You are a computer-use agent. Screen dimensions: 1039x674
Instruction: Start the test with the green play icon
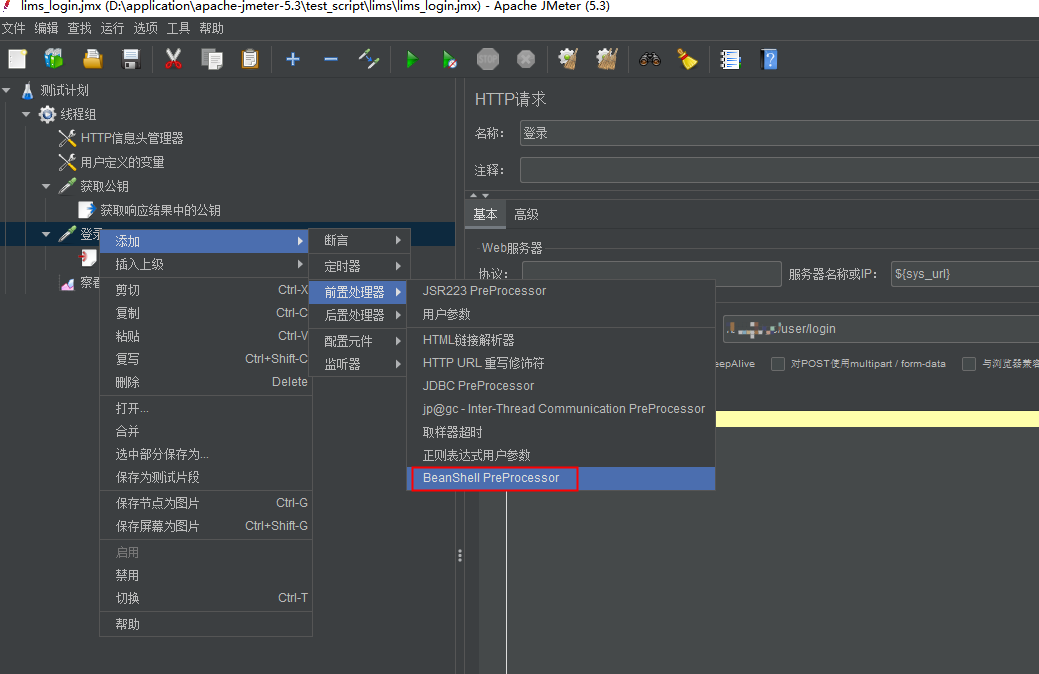411,59
